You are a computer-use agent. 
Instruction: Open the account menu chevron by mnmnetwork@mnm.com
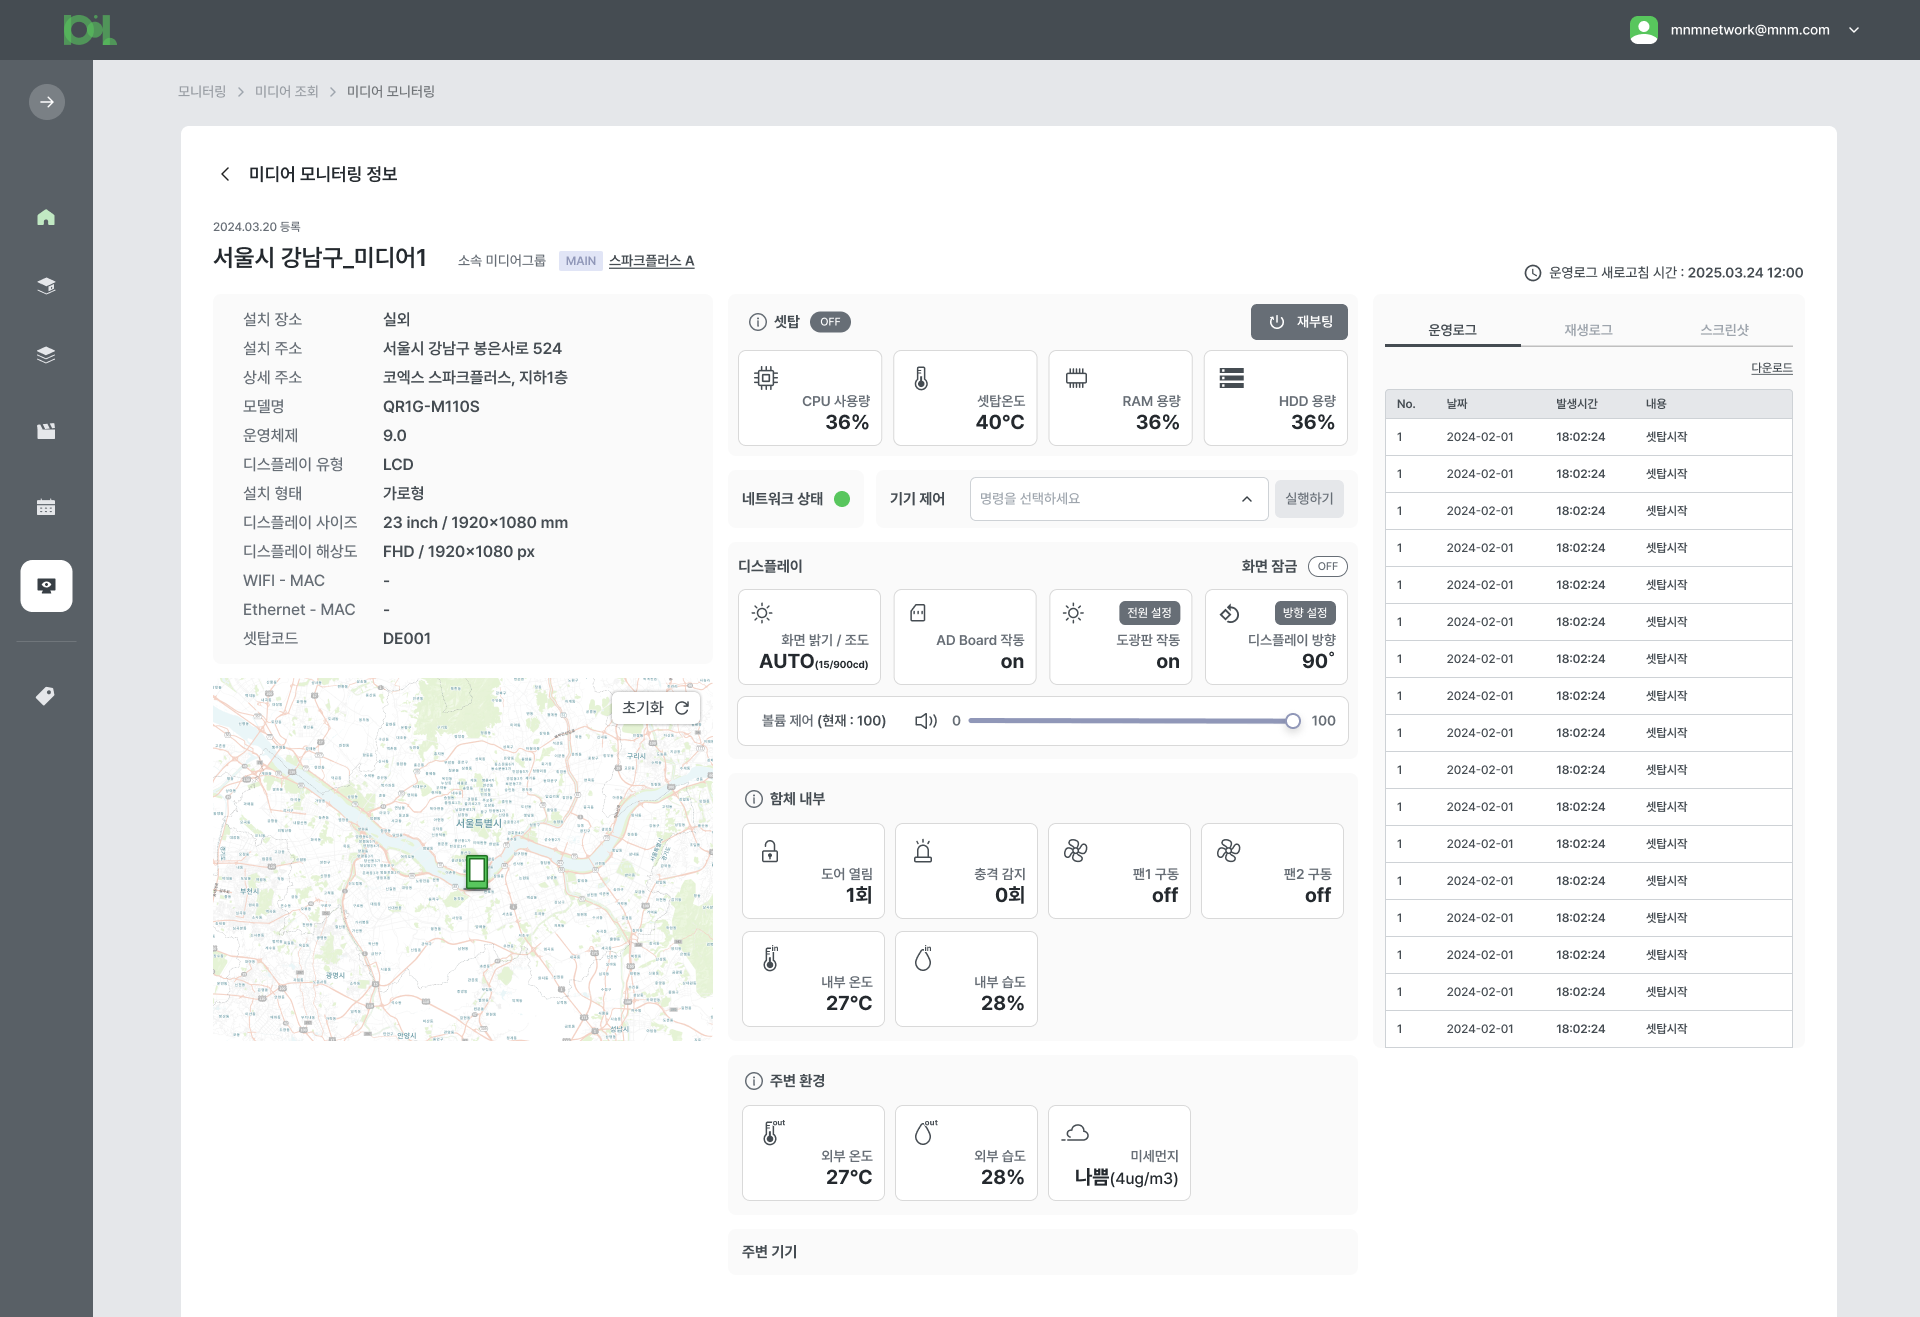coord(1854,30)
